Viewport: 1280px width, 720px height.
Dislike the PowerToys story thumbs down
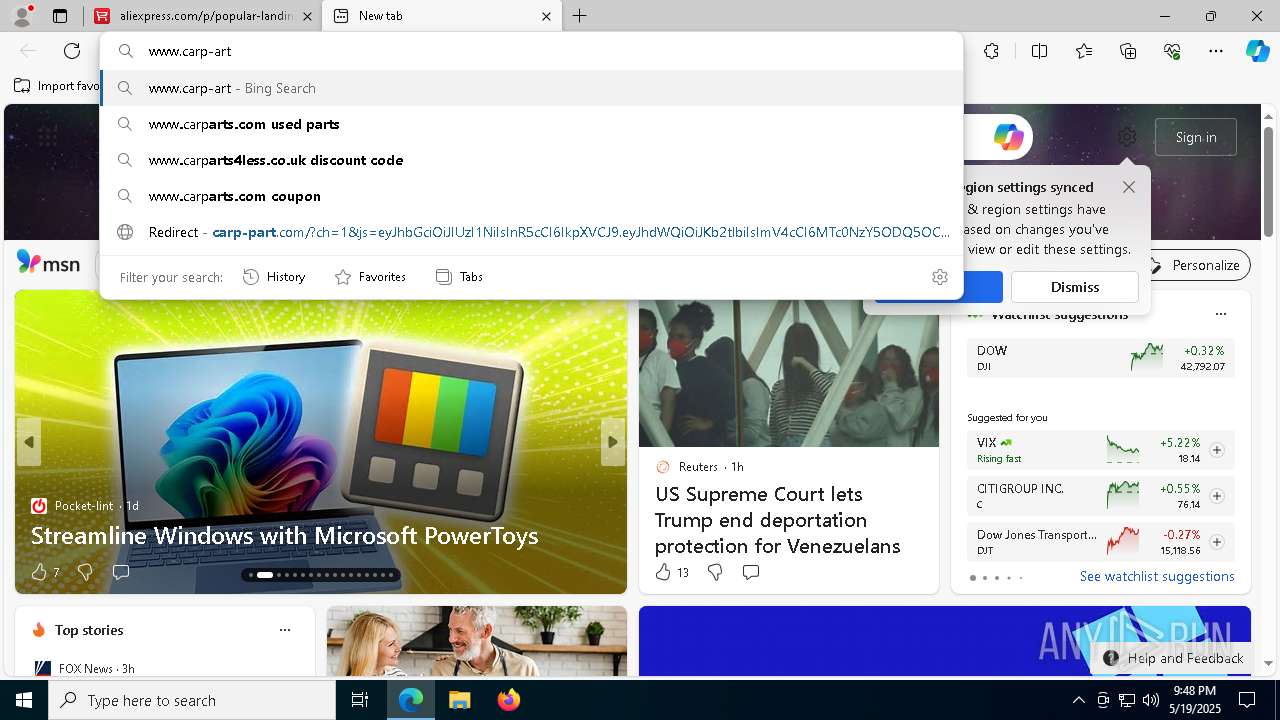[x=85, y=572]
